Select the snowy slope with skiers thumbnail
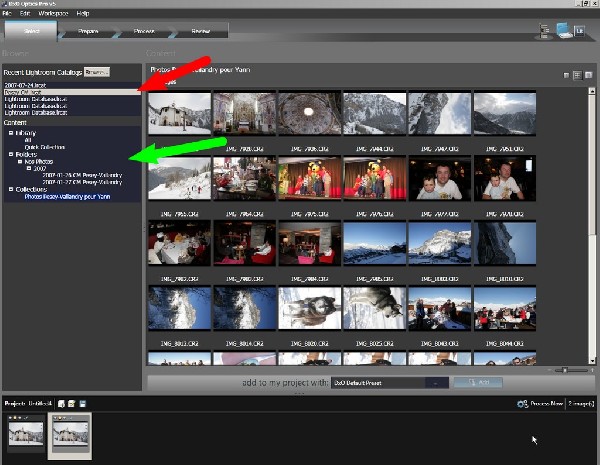 (179, 178)
